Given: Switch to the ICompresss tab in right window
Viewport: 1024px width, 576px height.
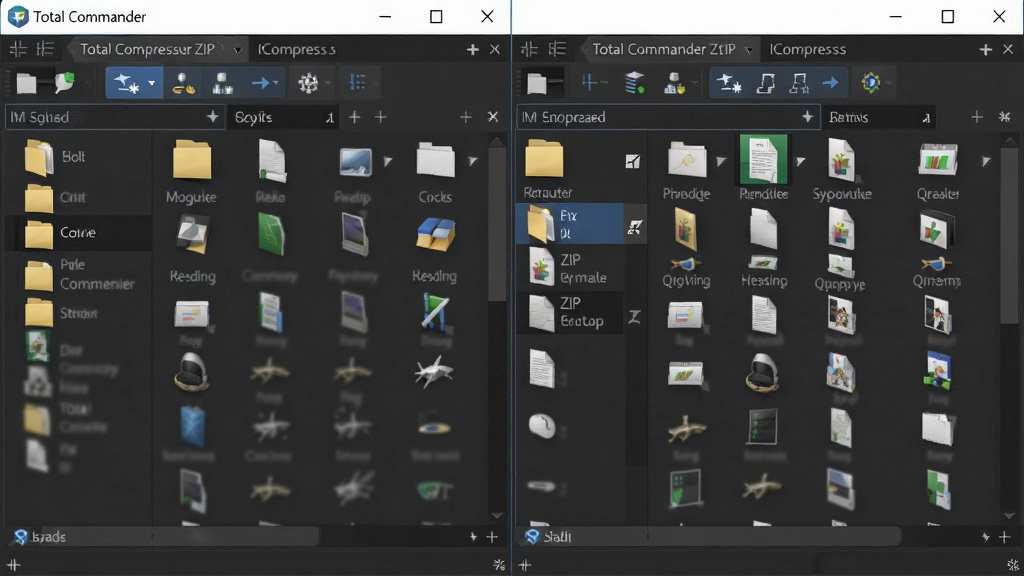Looking at the screenshot, I should [x=807, y=50].
